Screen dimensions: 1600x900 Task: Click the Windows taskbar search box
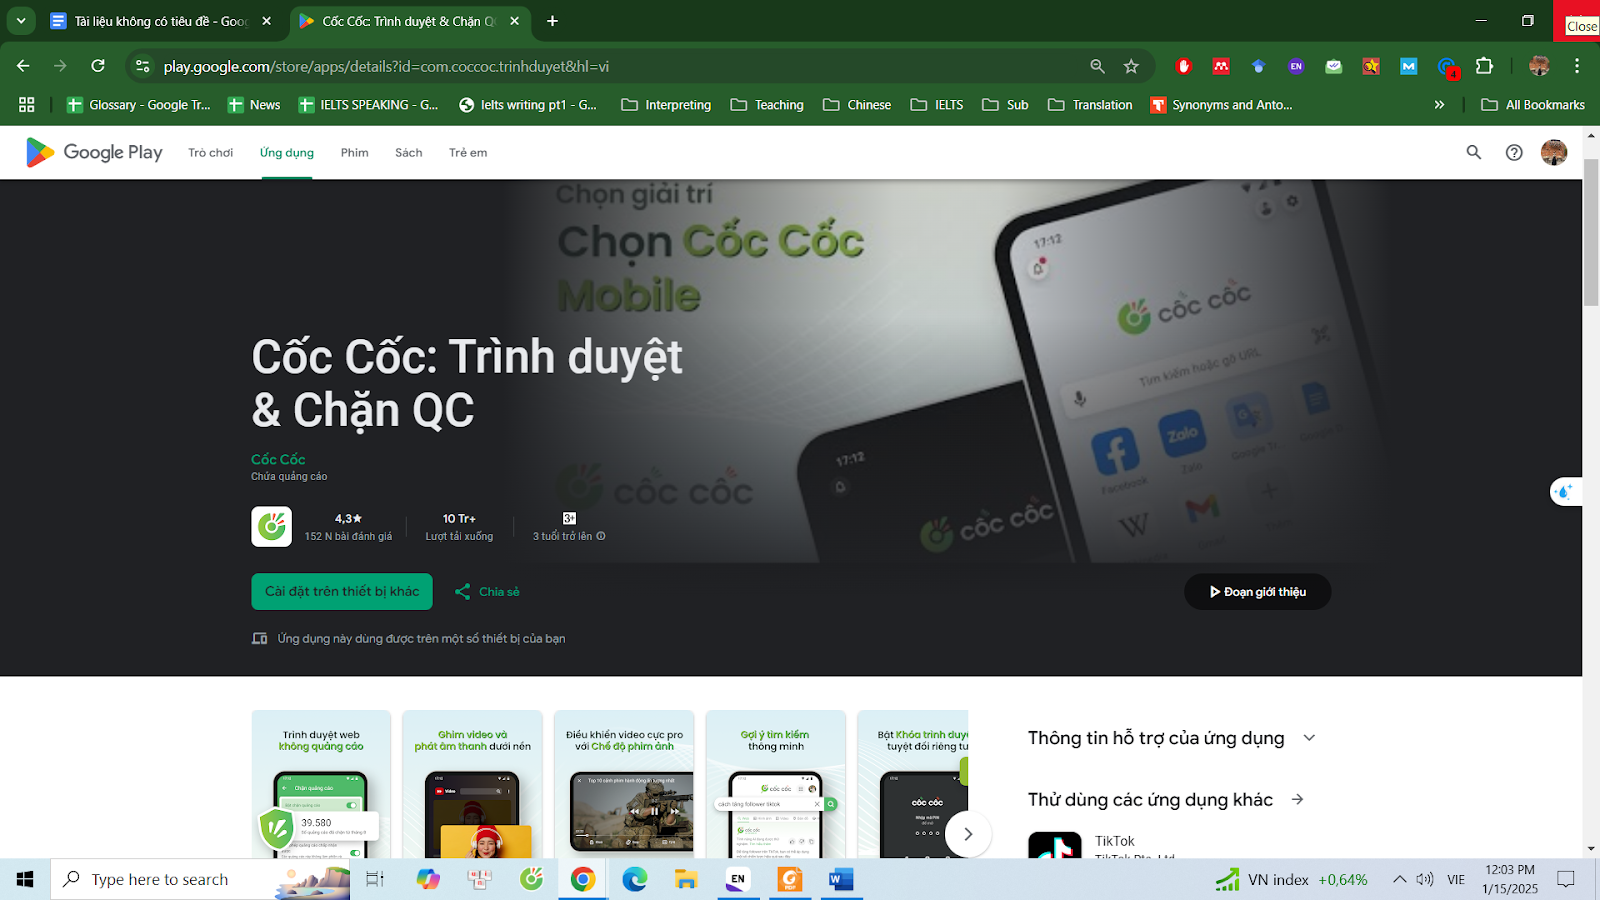pyautogui.click(x=200, y=879)
